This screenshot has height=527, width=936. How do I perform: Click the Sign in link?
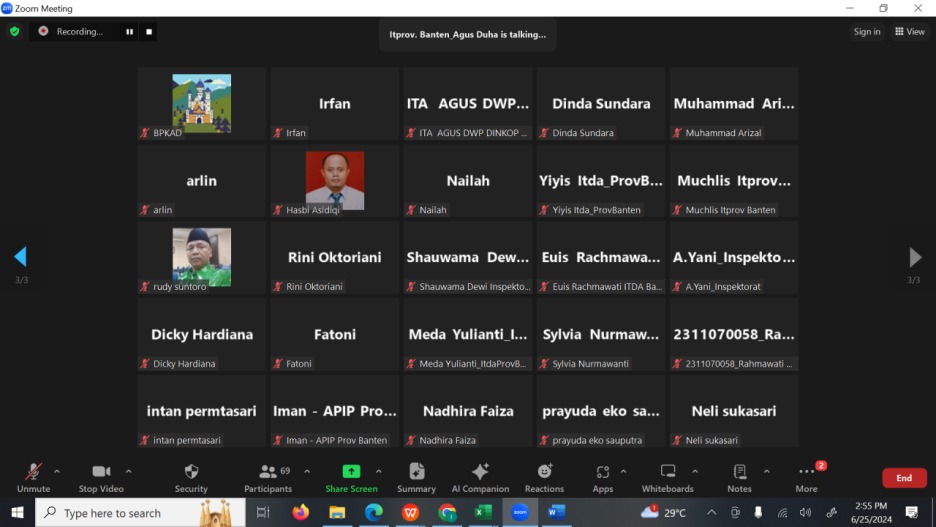pos(867,31)
